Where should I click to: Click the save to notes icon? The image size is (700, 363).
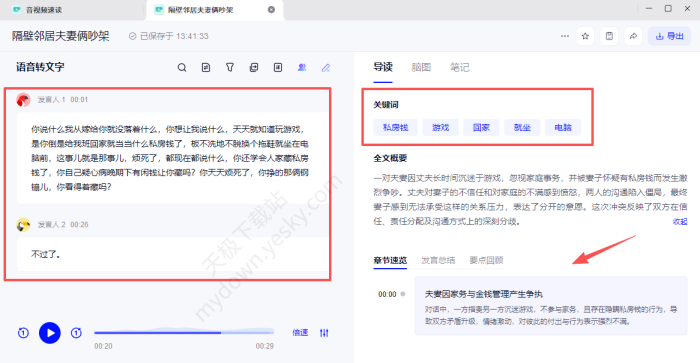click(x=609, y=36)
